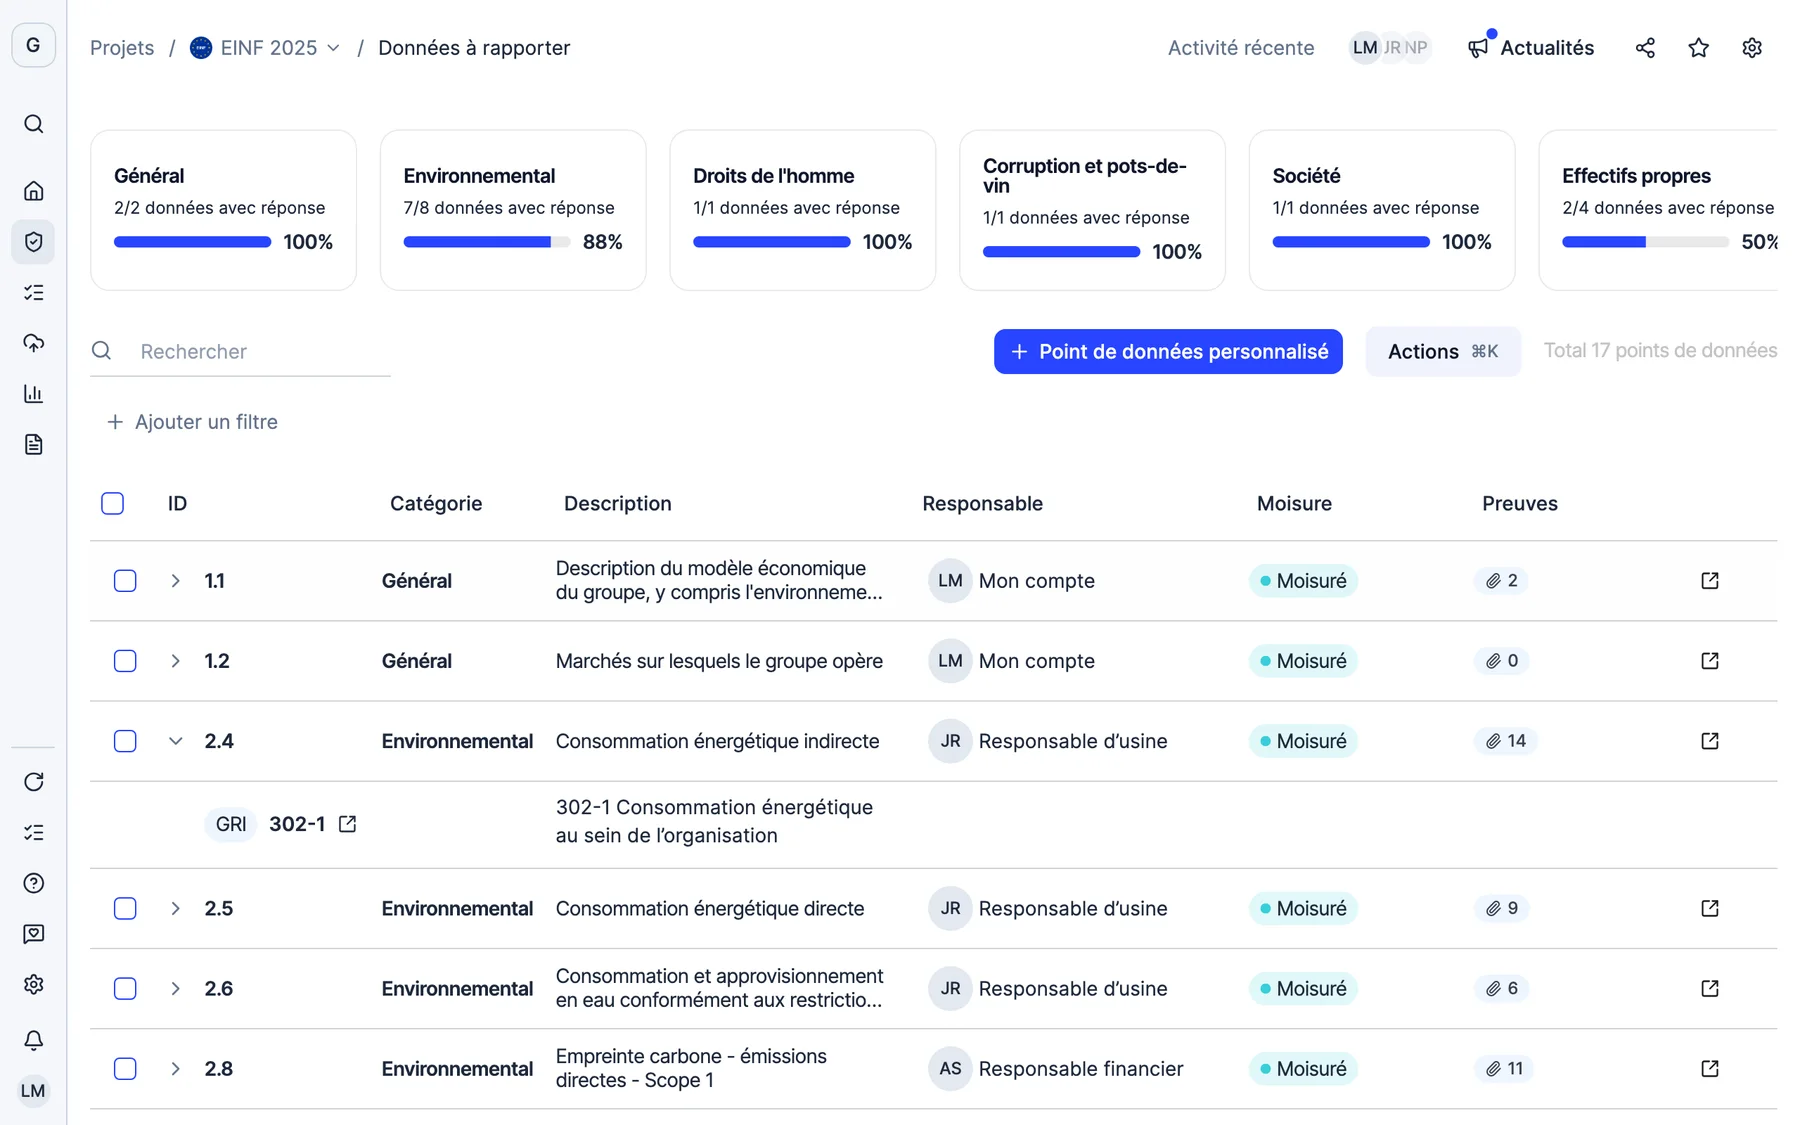This screenshot has width=1800, height=1125.
Task: Select the checkbox for row 1.2
Action: tap(125, 661)
